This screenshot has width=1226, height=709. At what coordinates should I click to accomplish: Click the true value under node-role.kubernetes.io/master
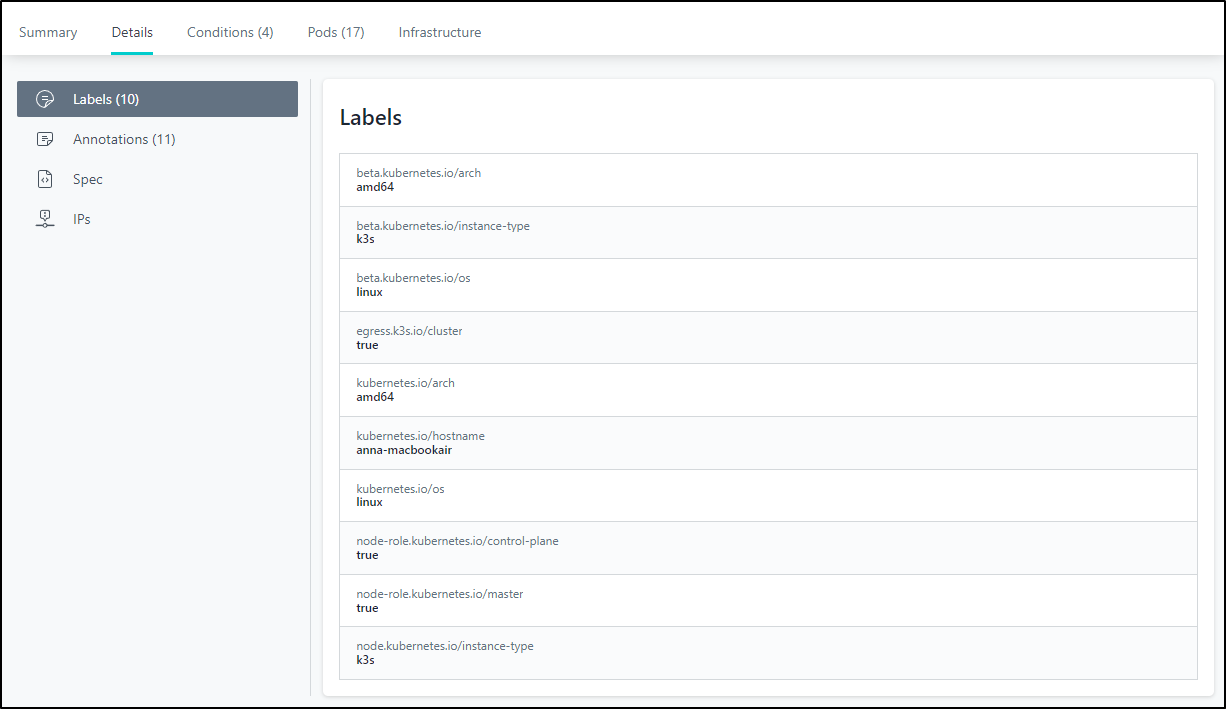[367, 608]
